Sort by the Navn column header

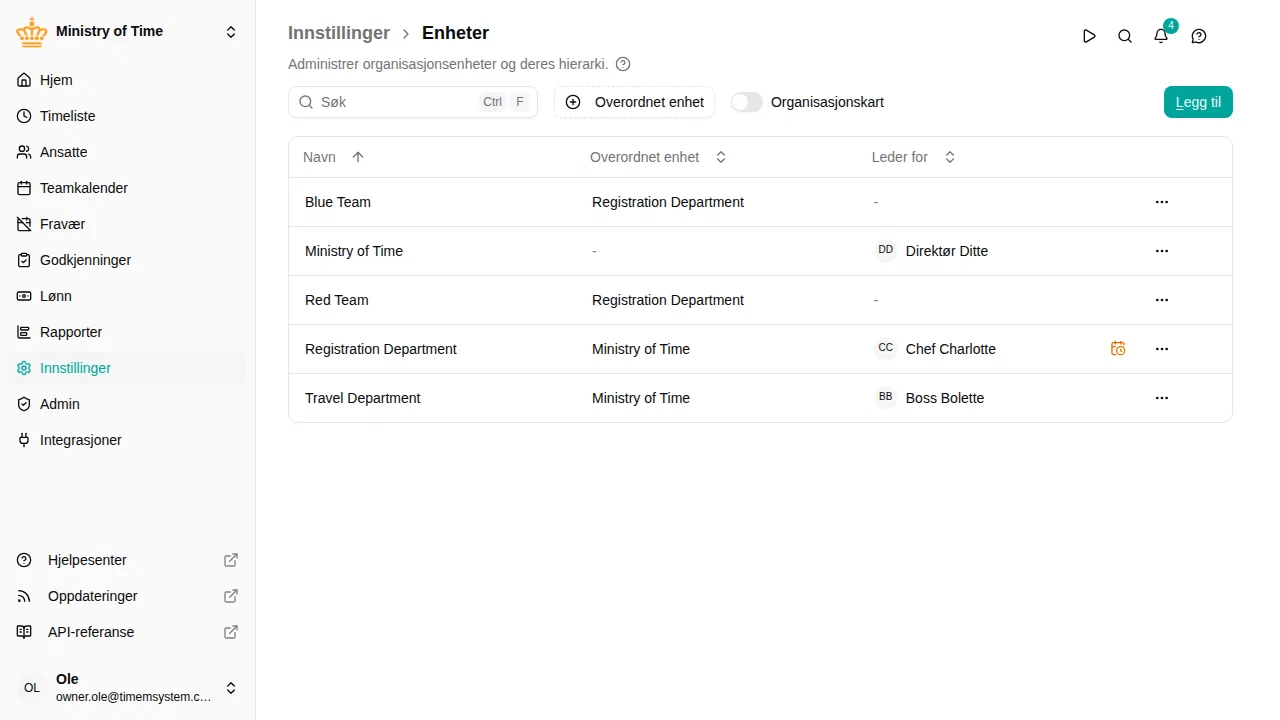pos(334,157)
